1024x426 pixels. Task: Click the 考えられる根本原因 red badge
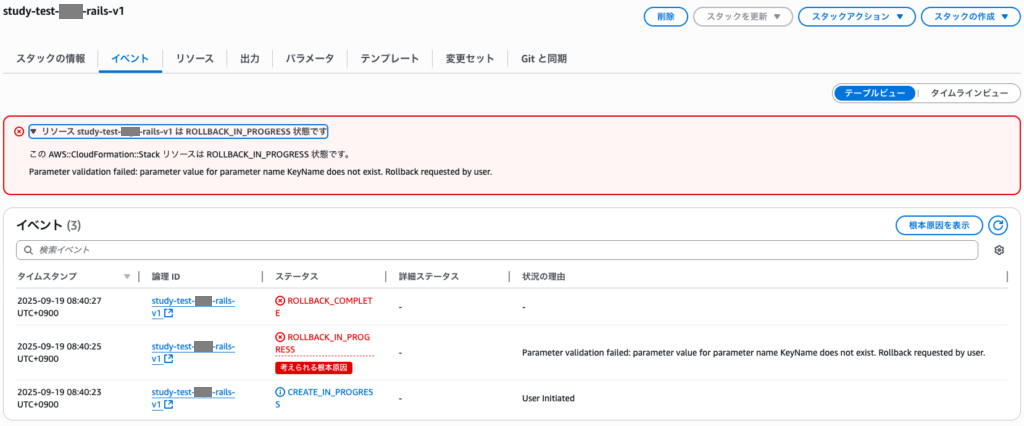coord(314,368)
